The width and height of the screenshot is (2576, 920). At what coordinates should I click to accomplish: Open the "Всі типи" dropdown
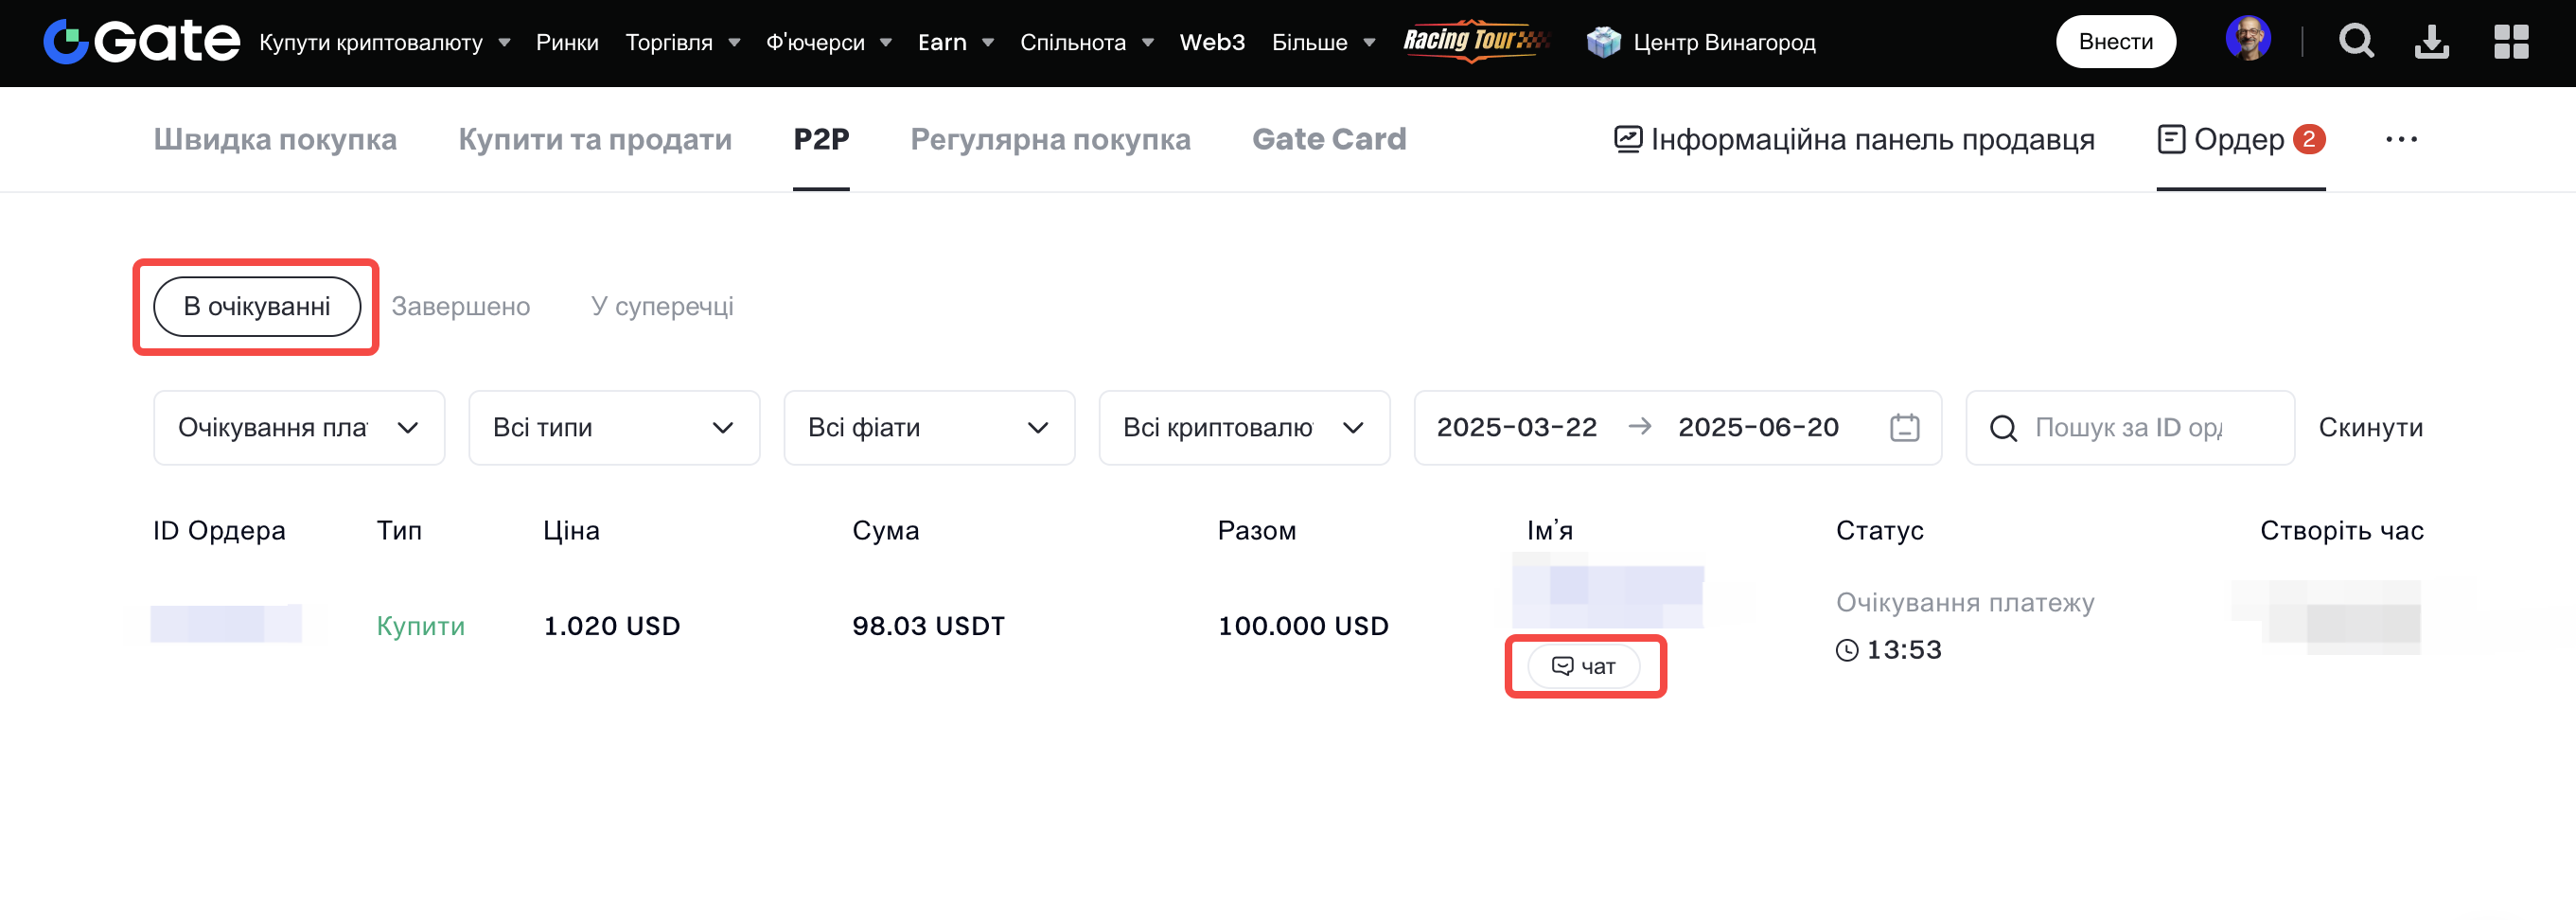pos(613,428)
